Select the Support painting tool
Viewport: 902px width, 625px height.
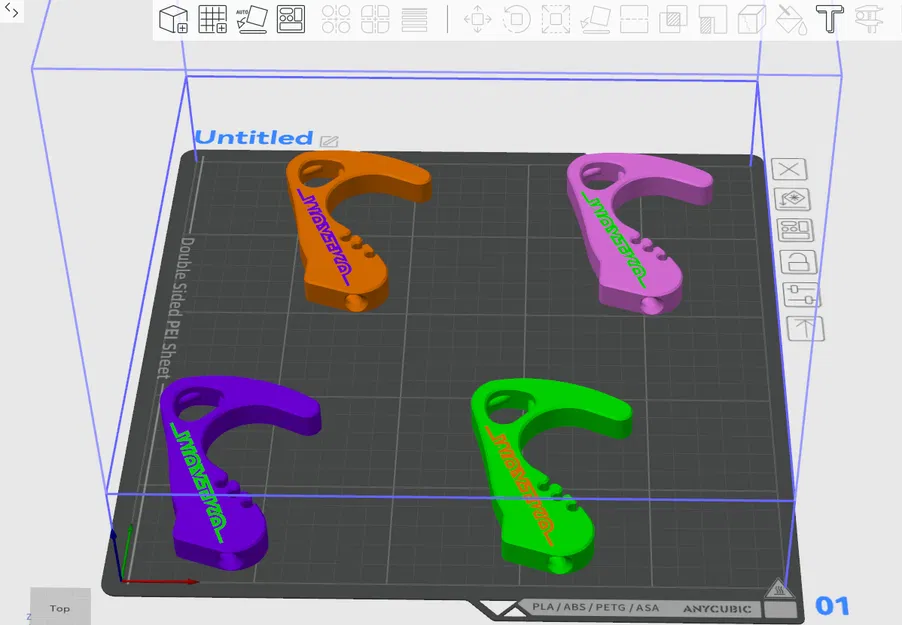click(712, 19)
